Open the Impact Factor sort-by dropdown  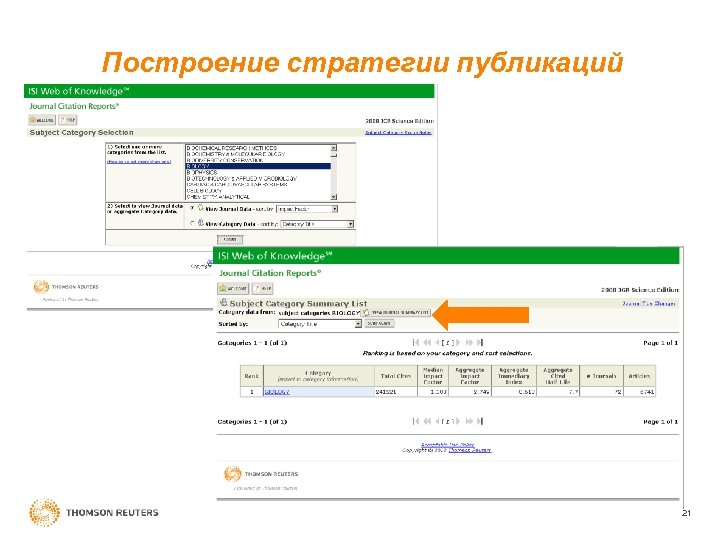click(x=307, y=209)
